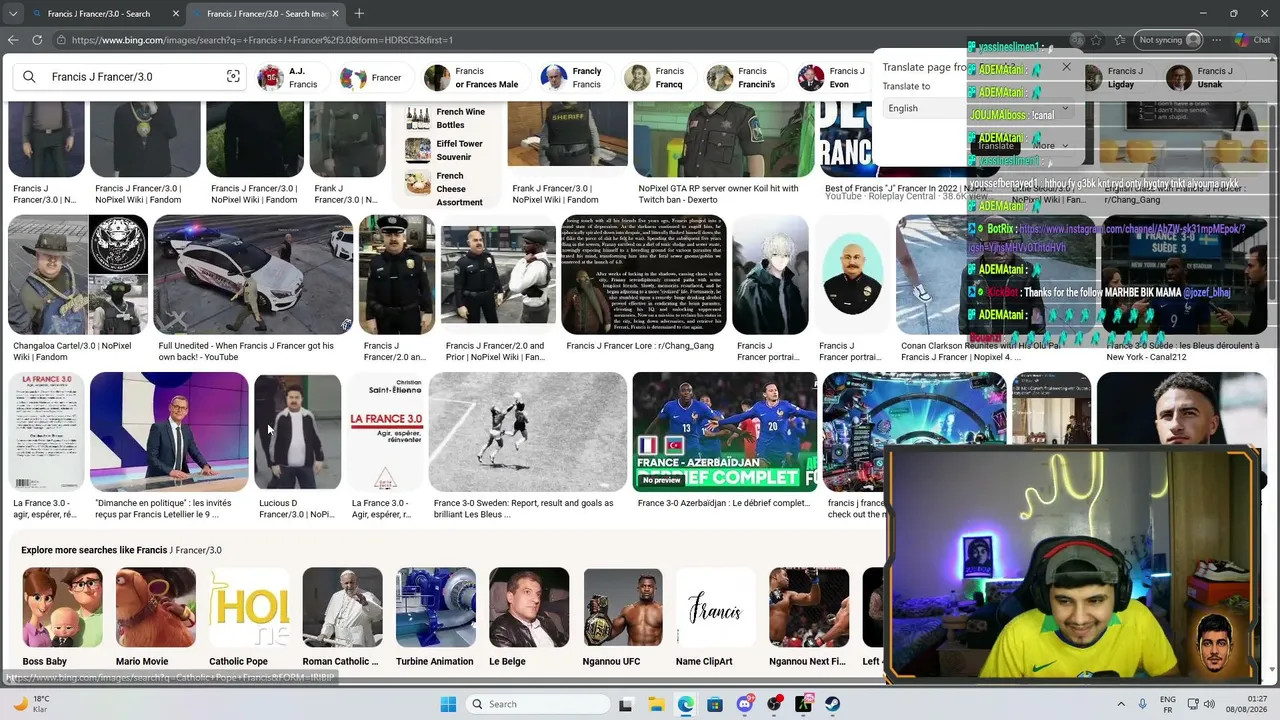1280x720 pixels.
Task: Switch to the first Francis J Francer/3.0 - Search tab
Action: 99,14
